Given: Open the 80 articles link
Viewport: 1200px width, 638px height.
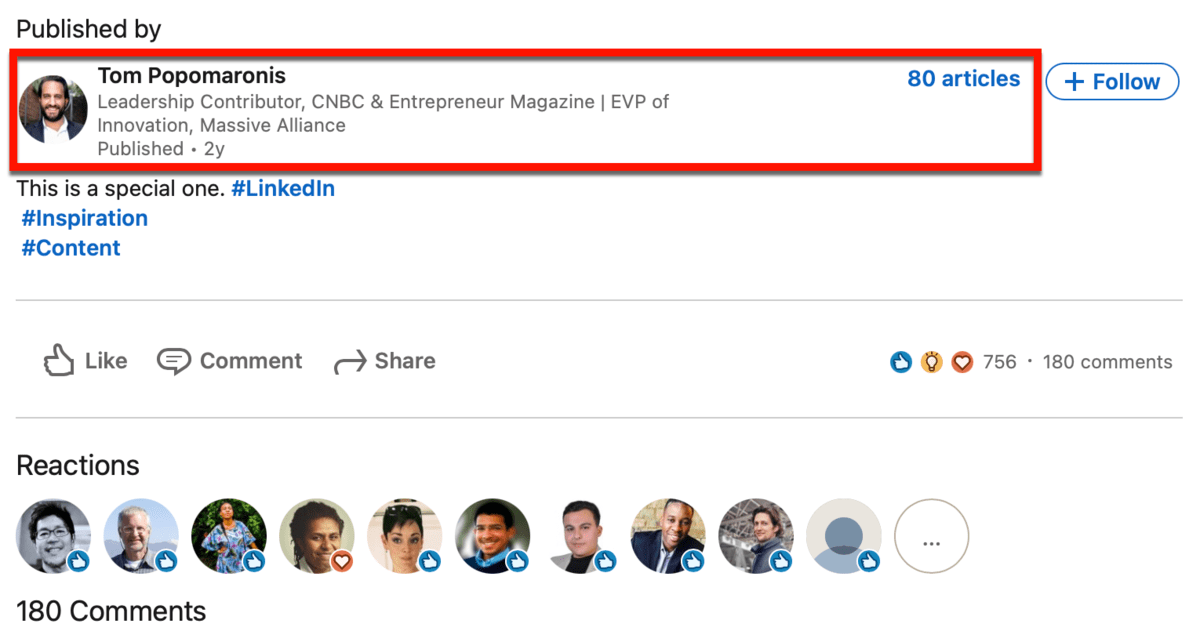Looking at the screenshot, I should (x=964, y=79).
